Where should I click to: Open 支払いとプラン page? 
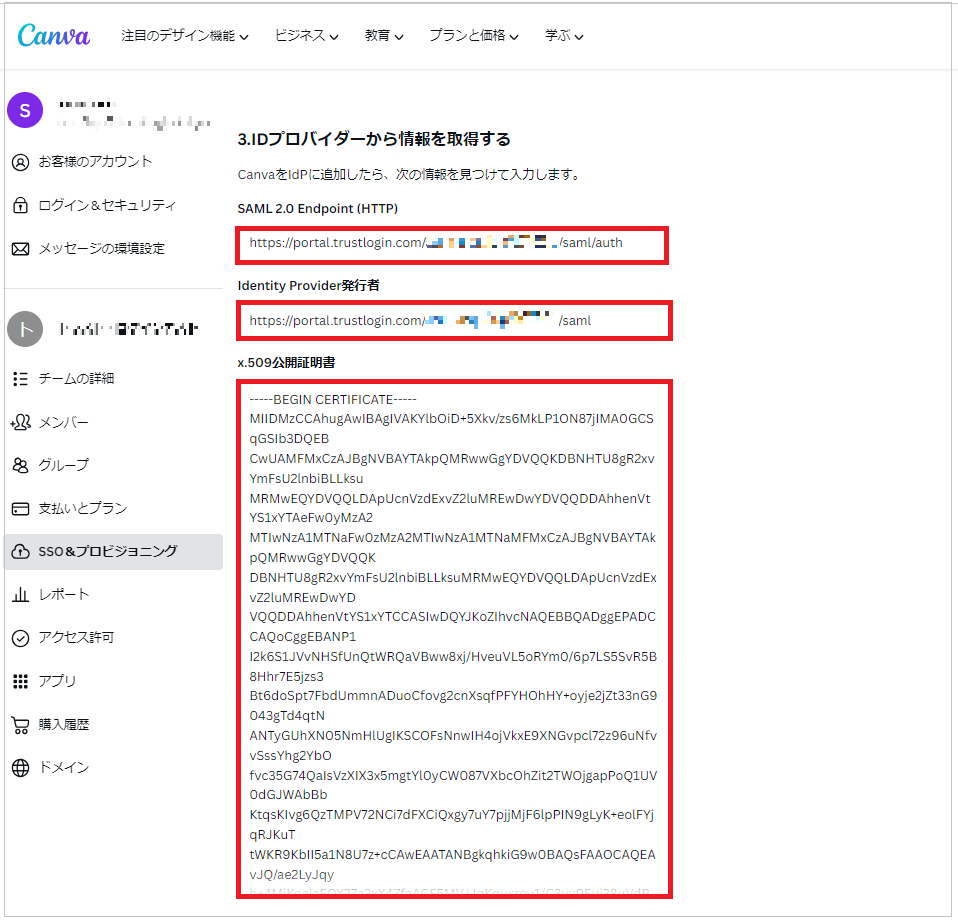(x=83, y=508)
